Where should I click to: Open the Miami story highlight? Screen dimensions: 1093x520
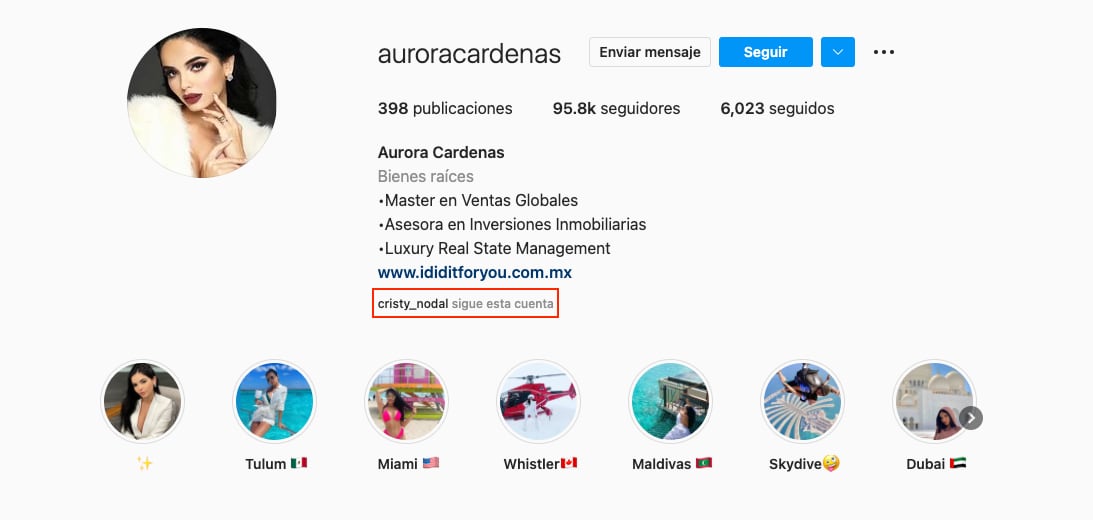pyautogui.click(x=406, y=402)
